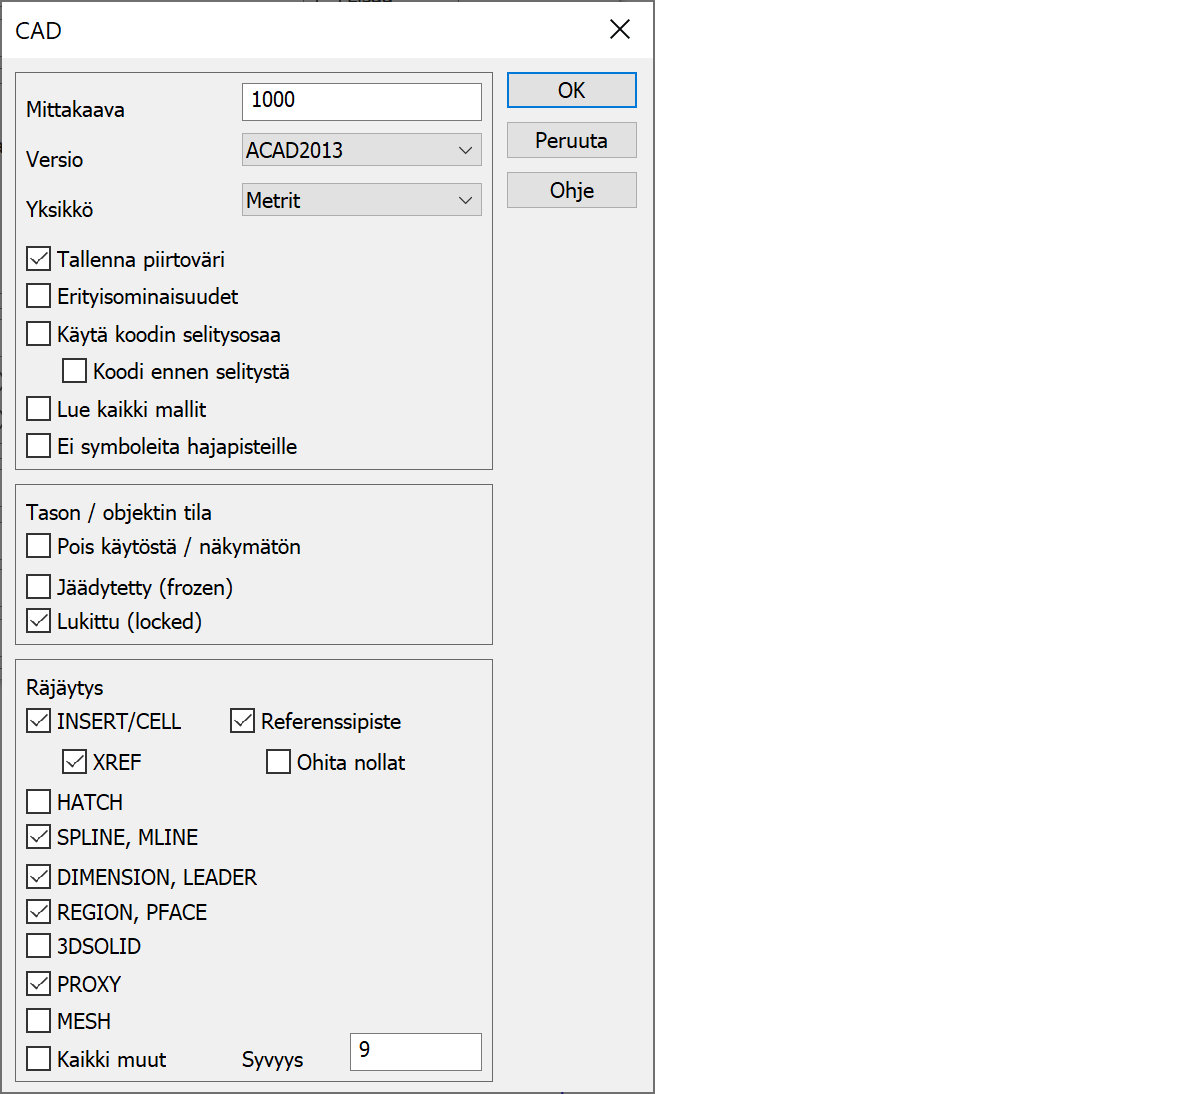Tick Käytä koodin selitysosaa checkbox
This screenshot has height=1094, width=1200.
(39, 334)
